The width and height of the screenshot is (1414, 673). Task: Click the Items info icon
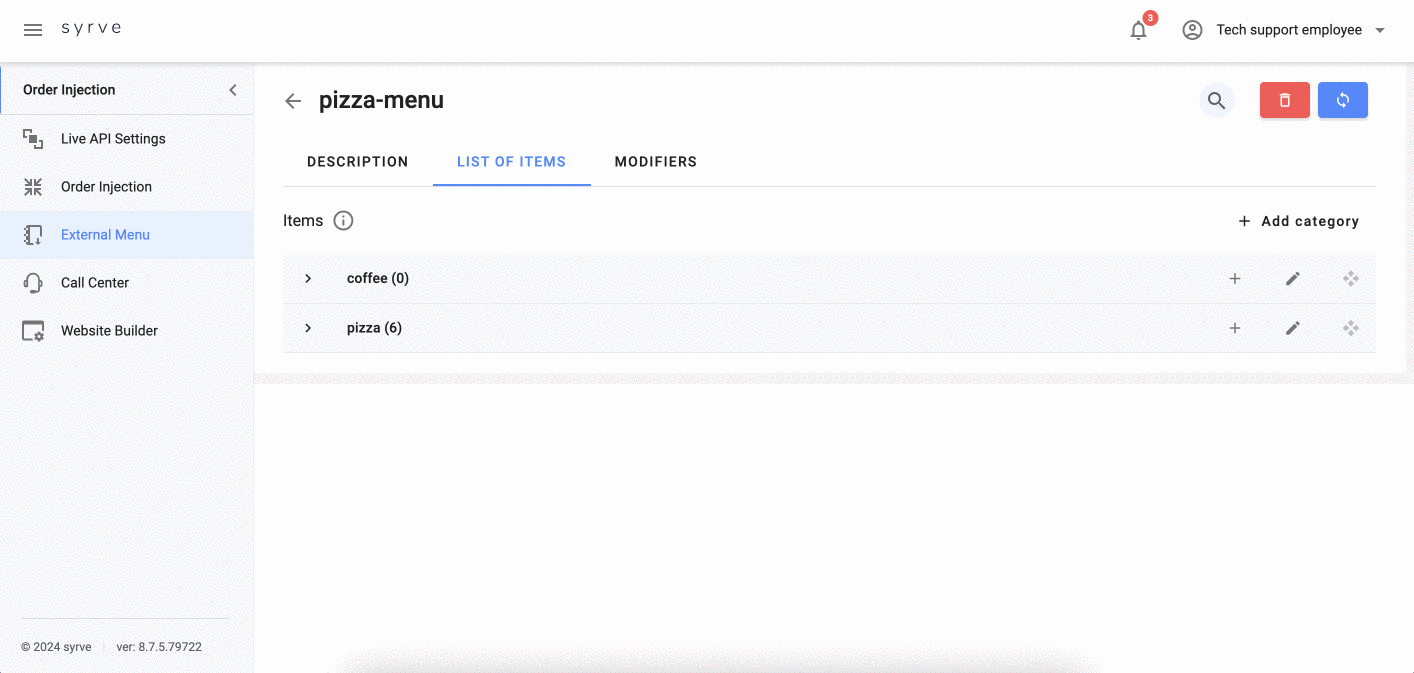click(343, 221)
